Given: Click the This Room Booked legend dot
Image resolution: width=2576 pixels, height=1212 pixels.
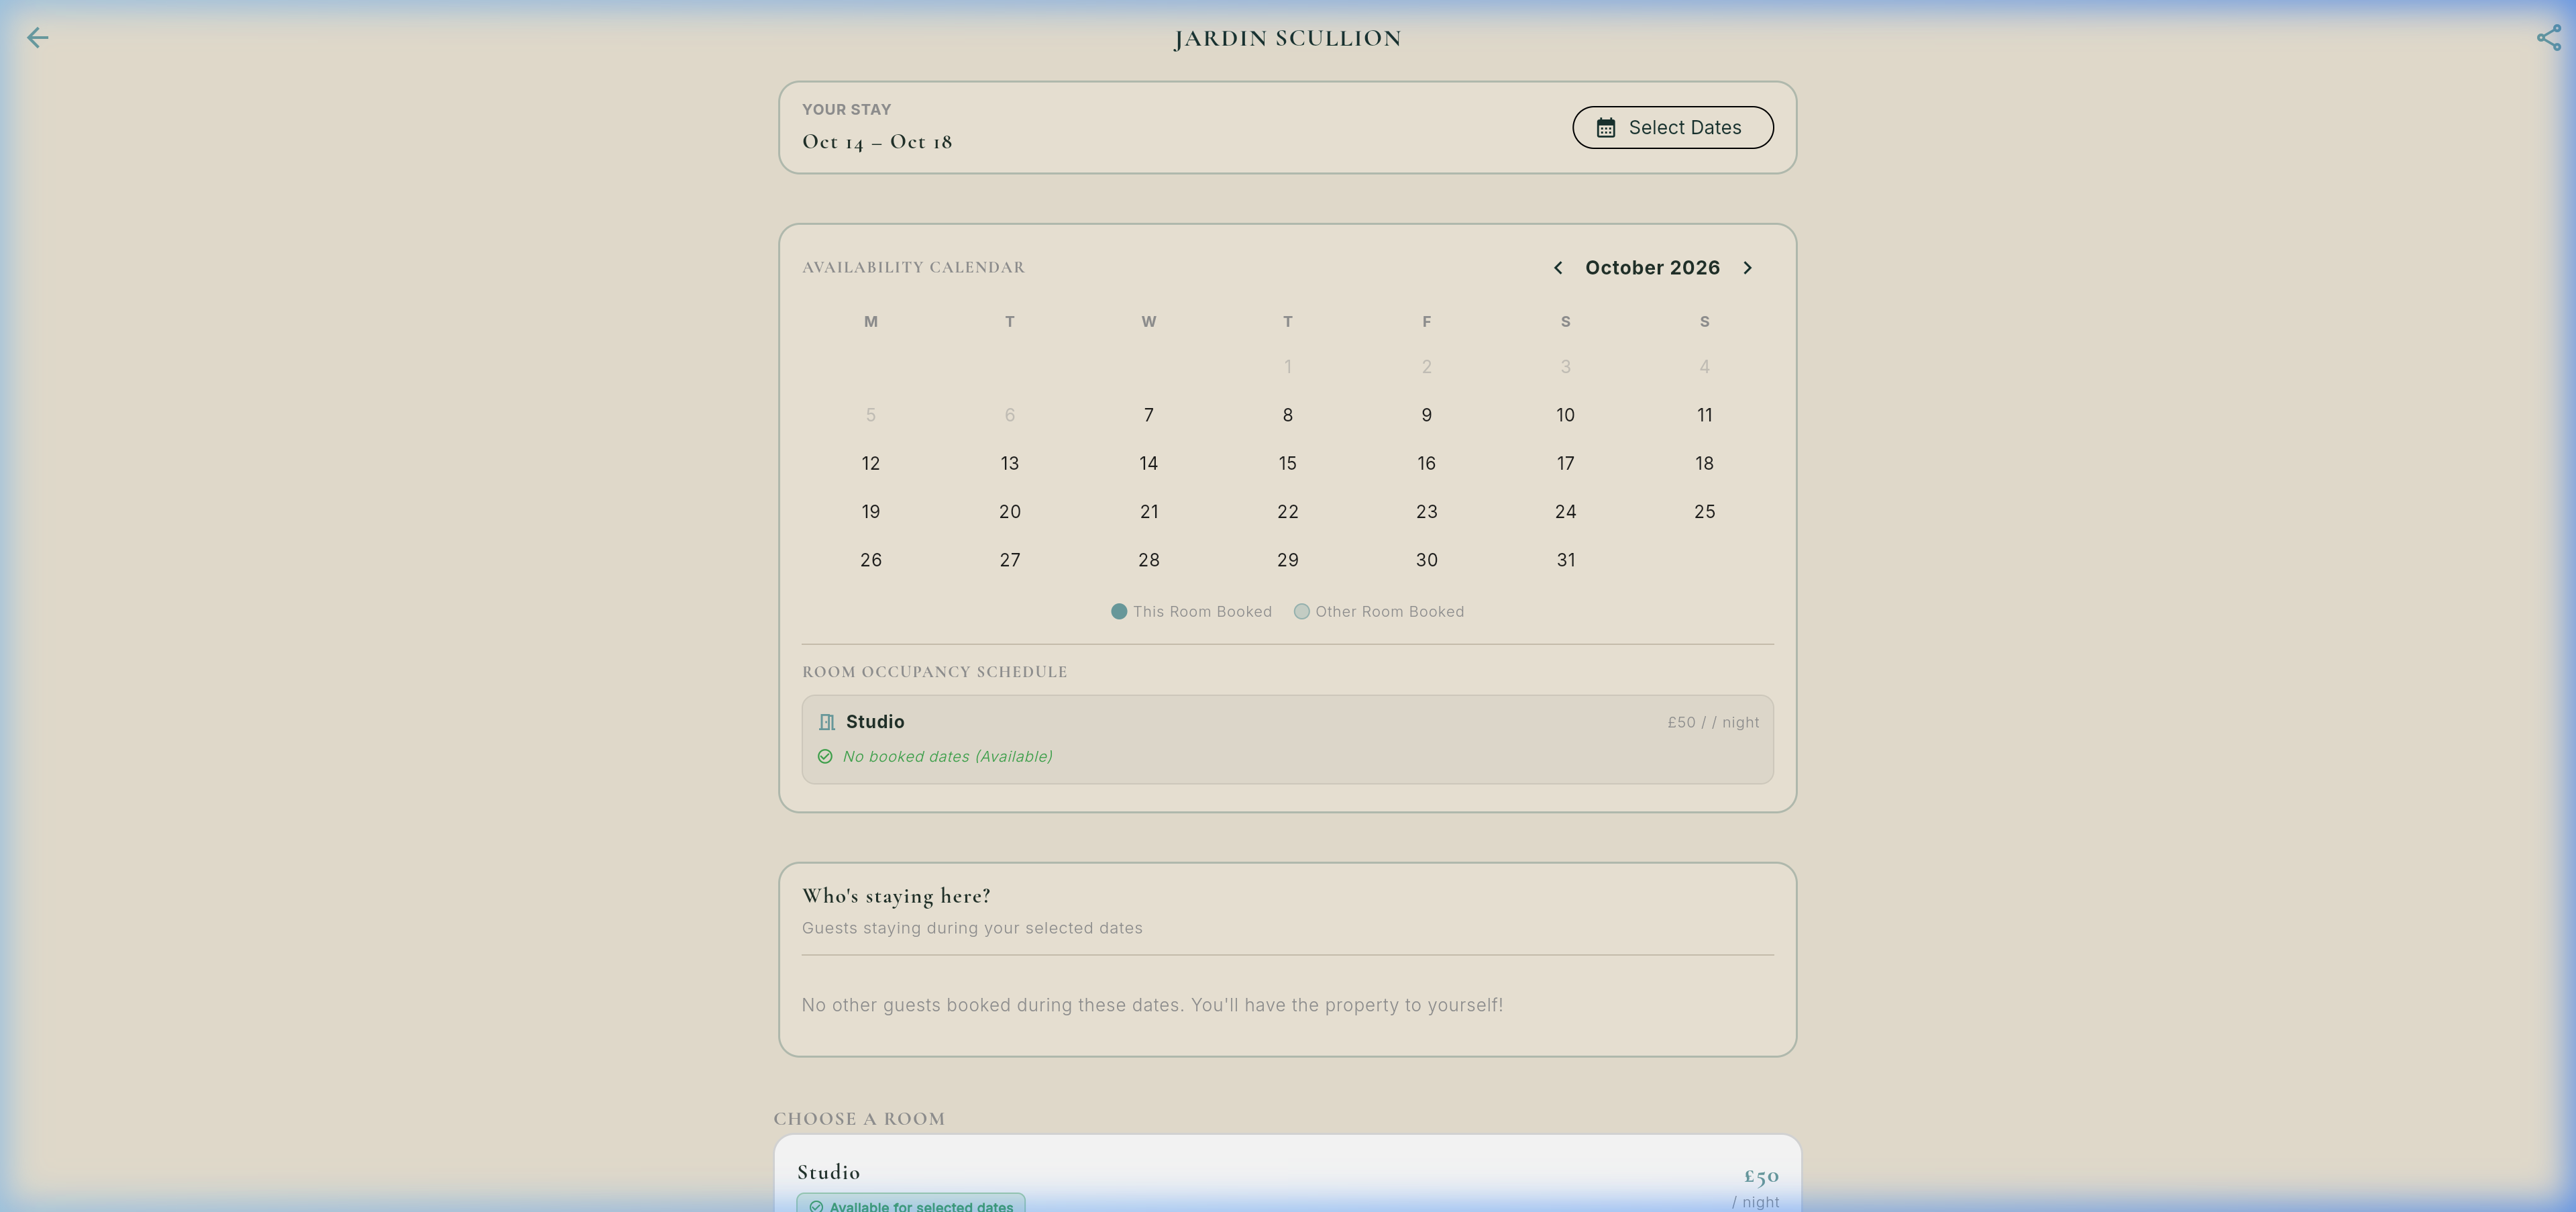Looking at the screenshot, I should pyautogui.click(x=1119, y=612).
